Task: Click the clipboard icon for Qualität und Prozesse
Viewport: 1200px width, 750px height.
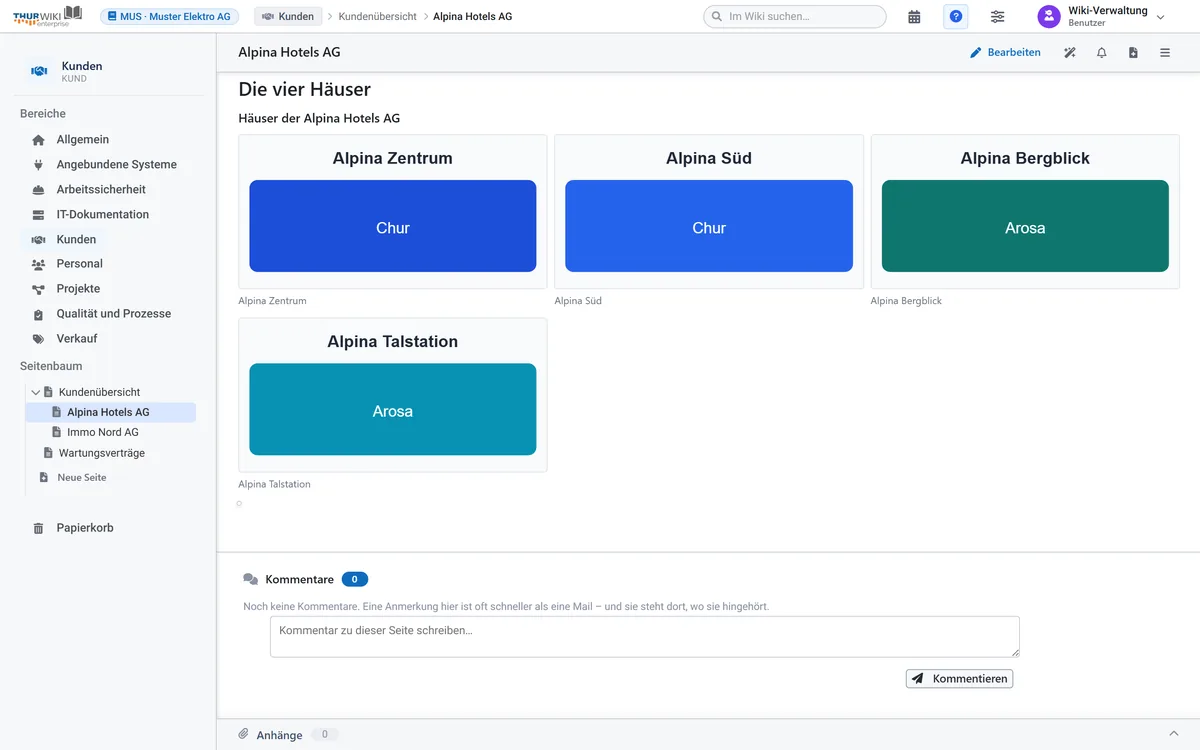Action: pos(38,314)
